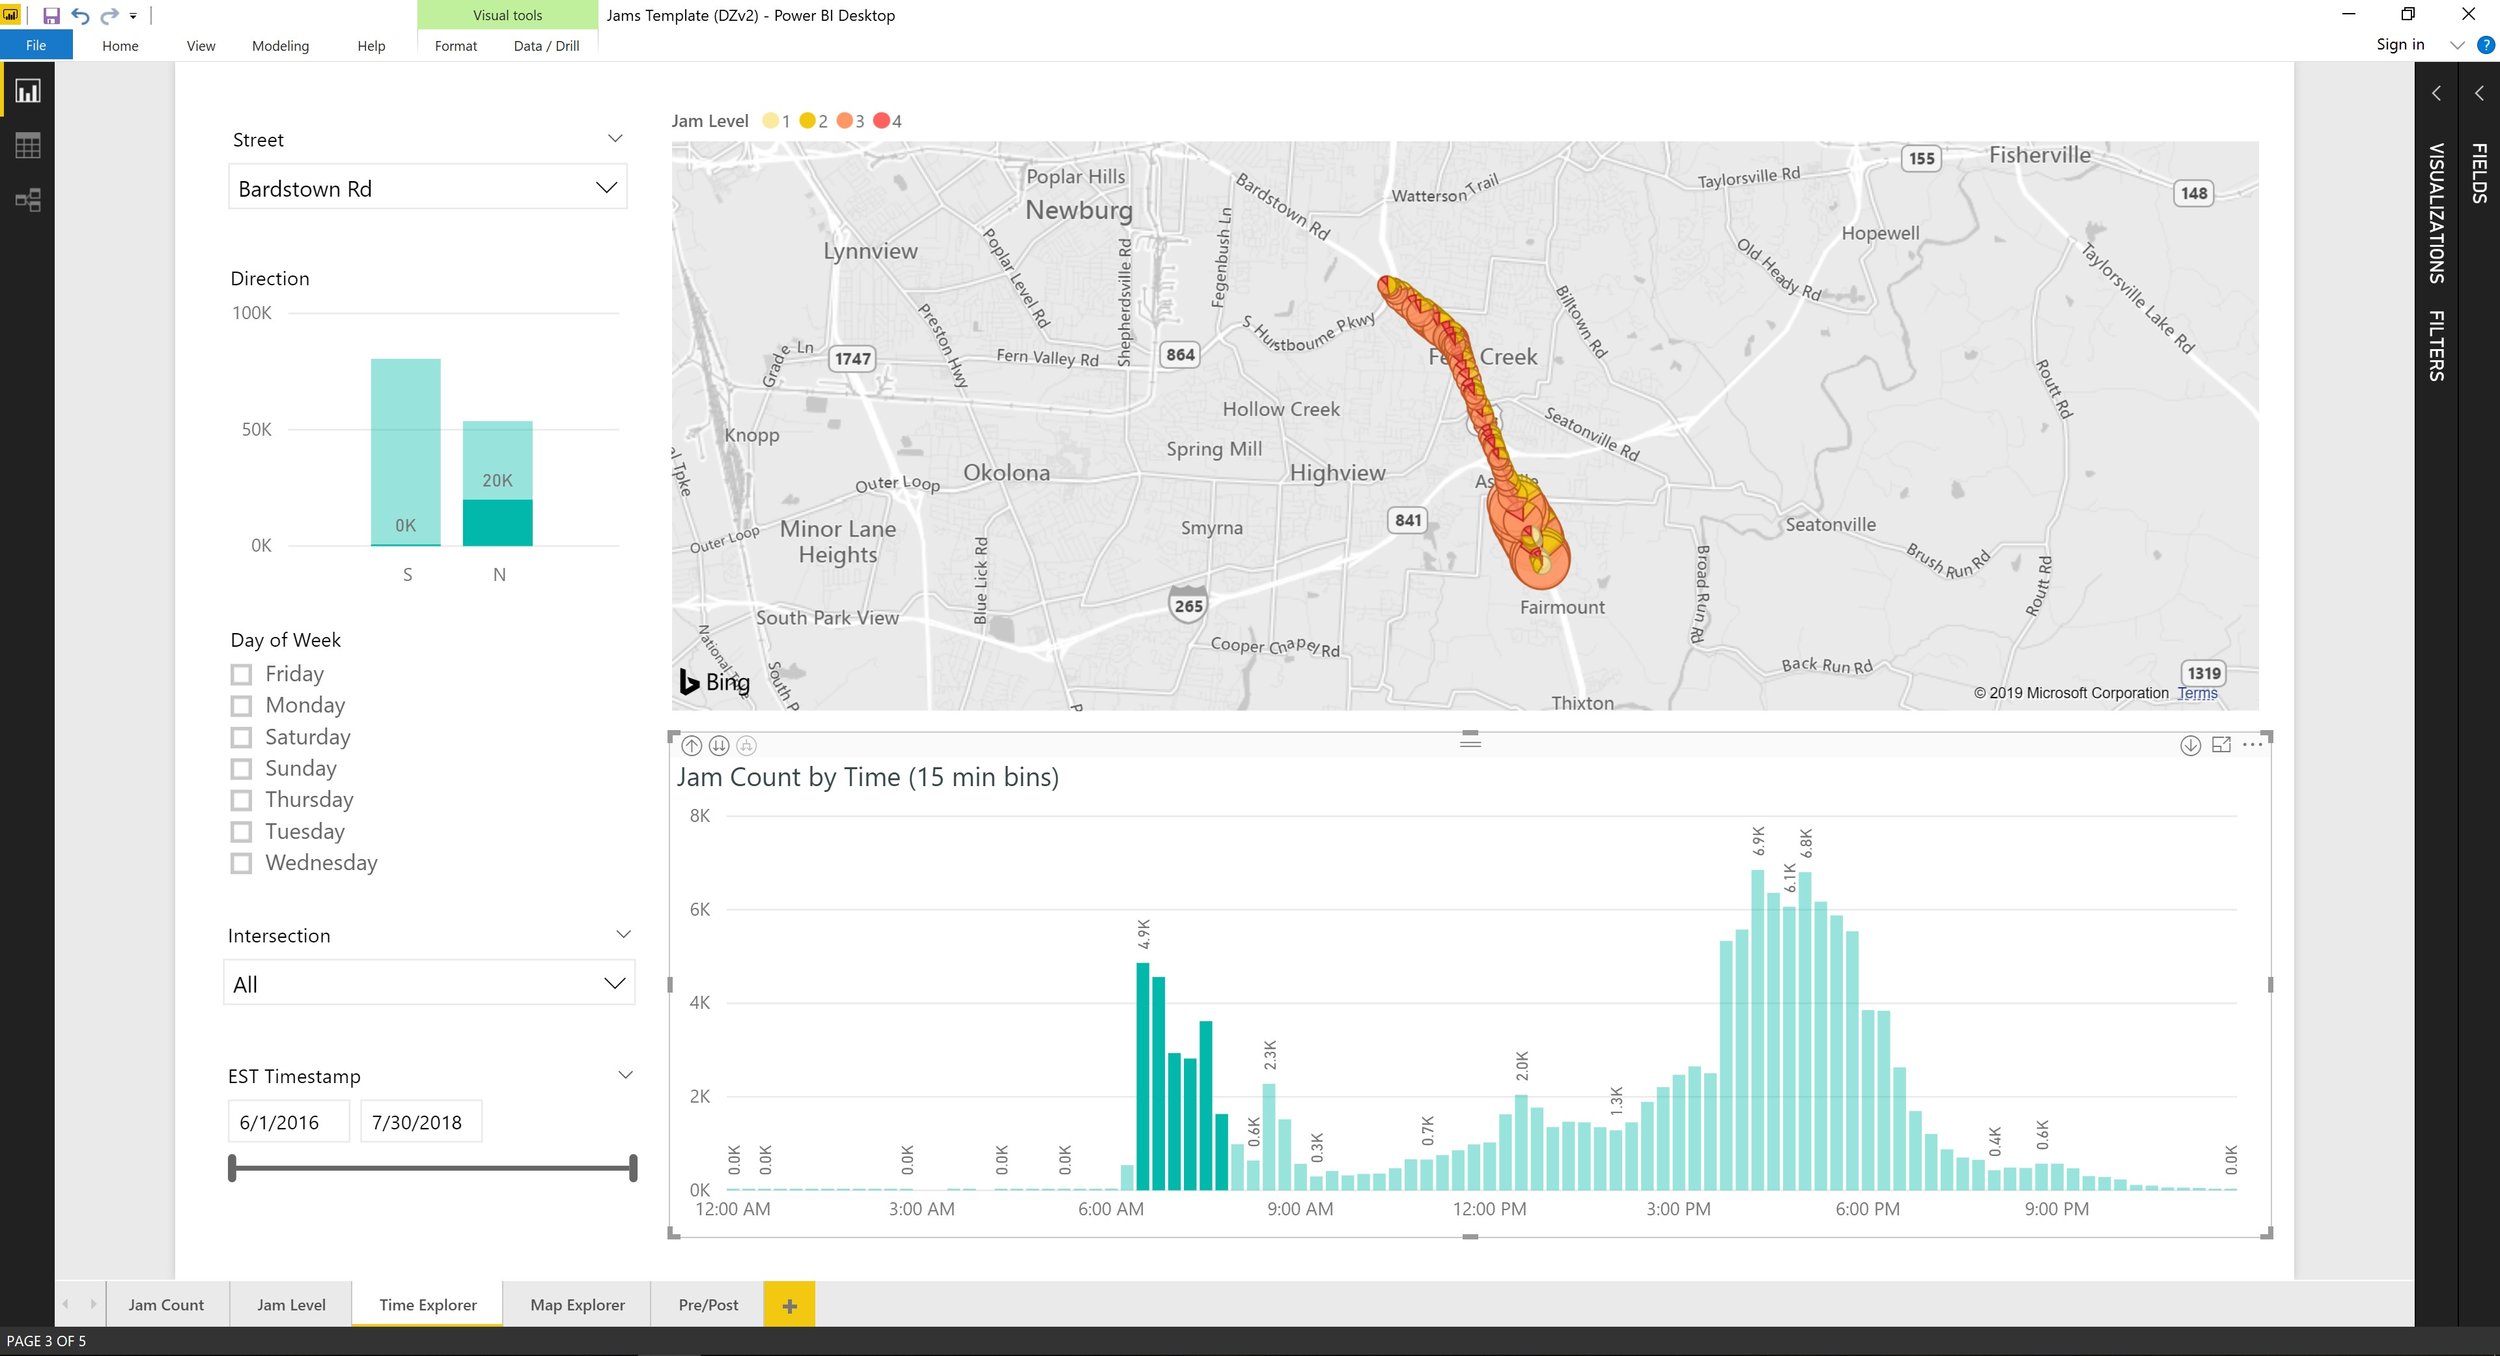Select the 4.9K peak bar in chart
The width and height of the screenshot is (2500, 1356).
click(x=1143, y=1076)
